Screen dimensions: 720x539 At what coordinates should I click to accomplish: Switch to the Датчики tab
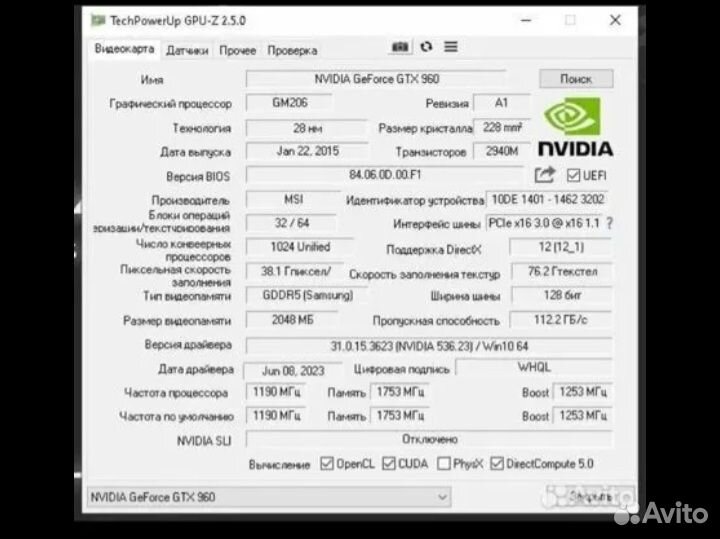(187, 51)
